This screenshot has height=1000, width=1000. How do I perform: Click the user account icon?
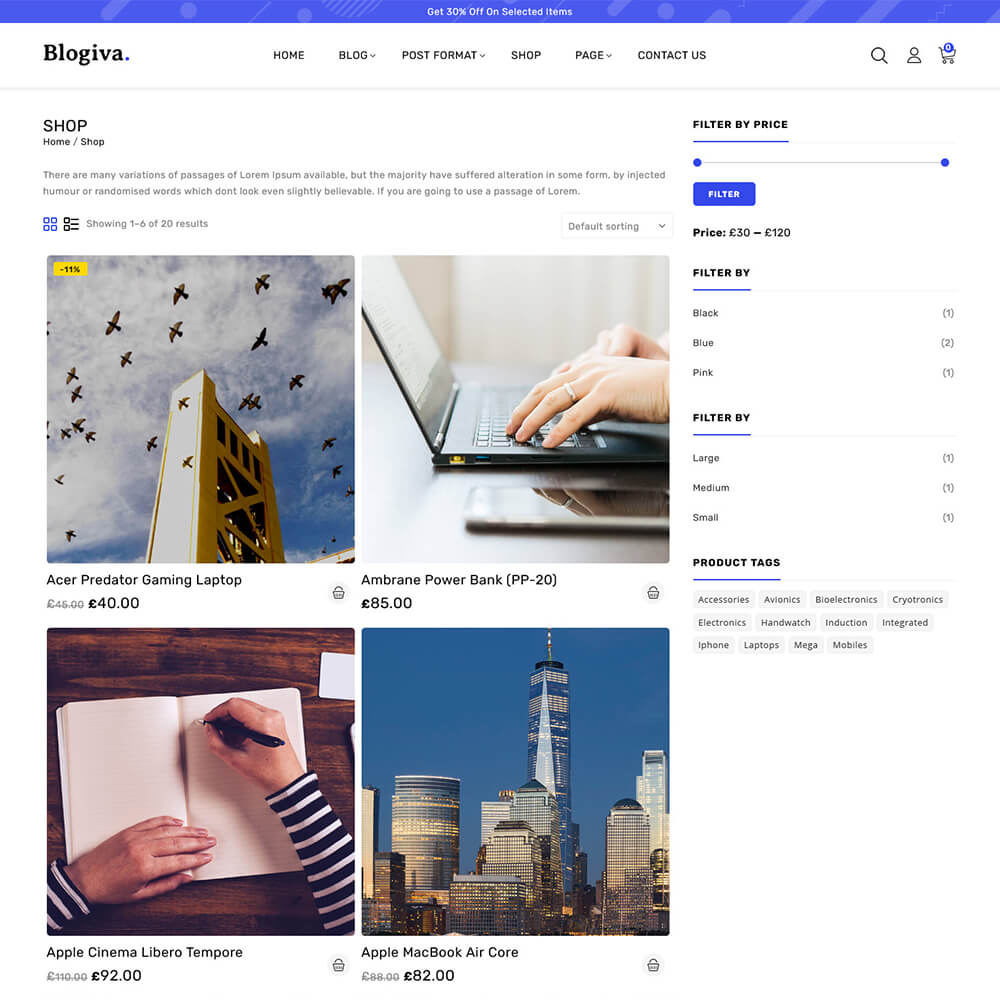[914, 56]
